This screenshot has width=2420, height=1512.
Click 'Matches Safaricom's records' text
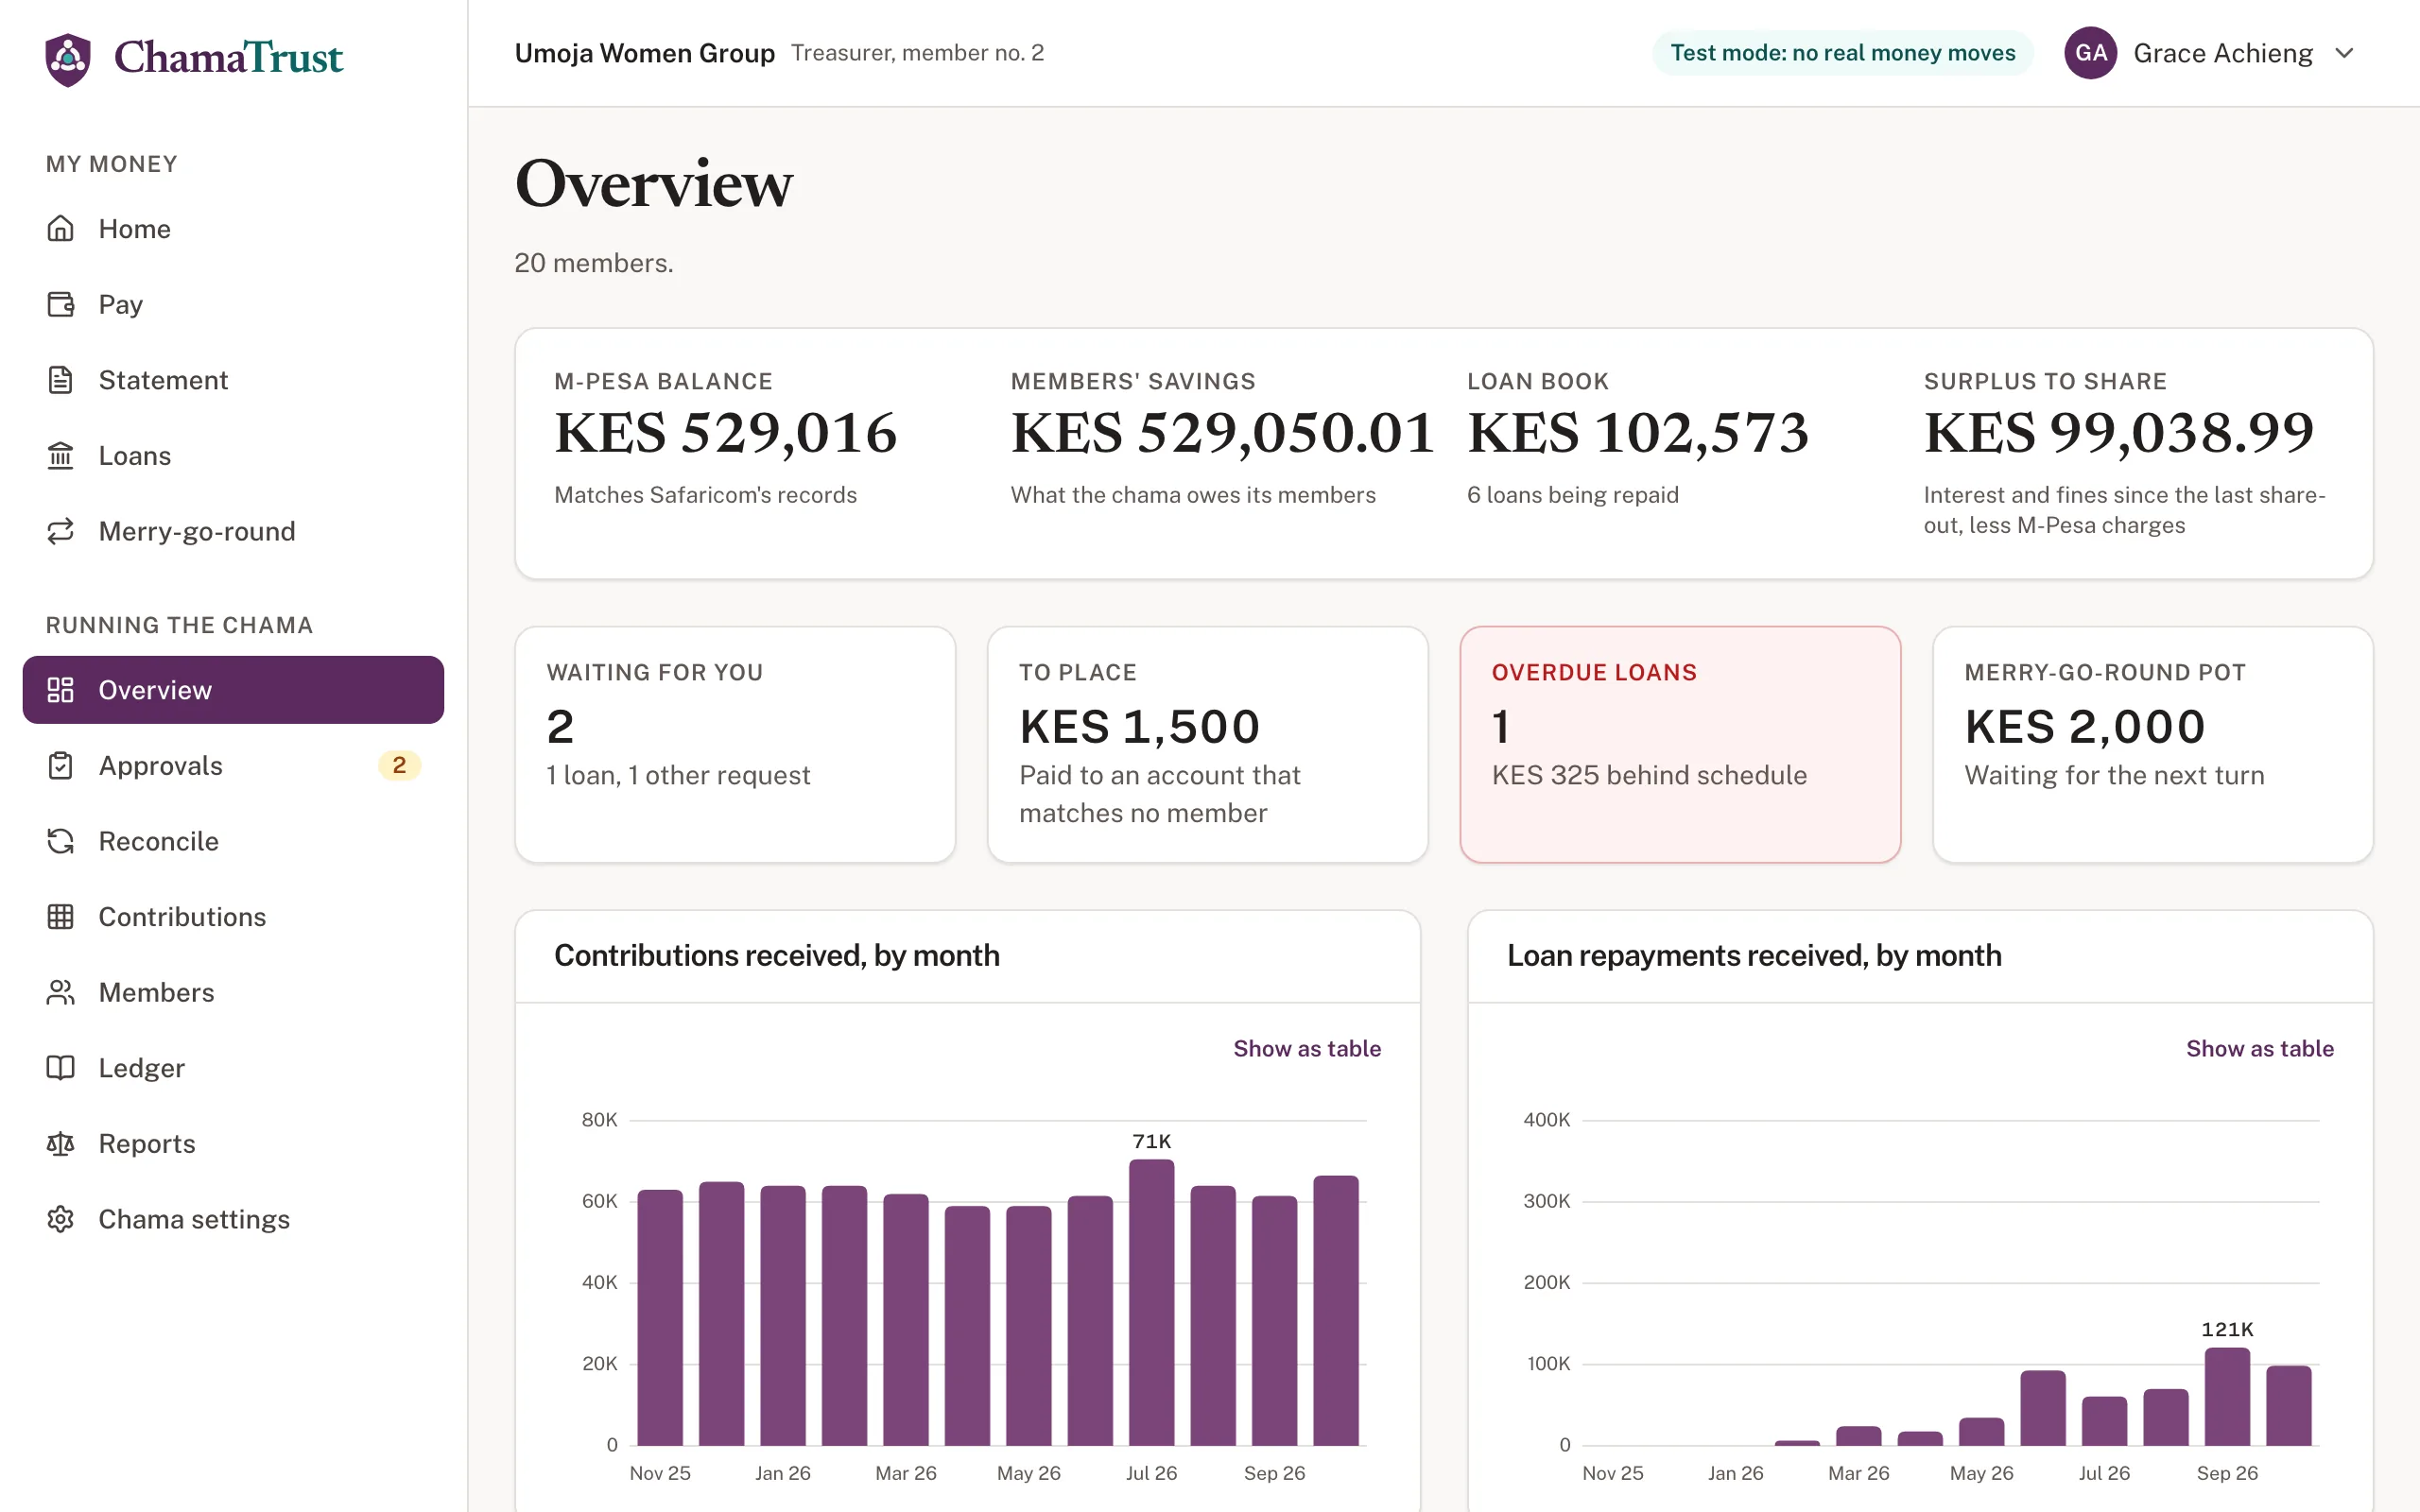(706, 495)
